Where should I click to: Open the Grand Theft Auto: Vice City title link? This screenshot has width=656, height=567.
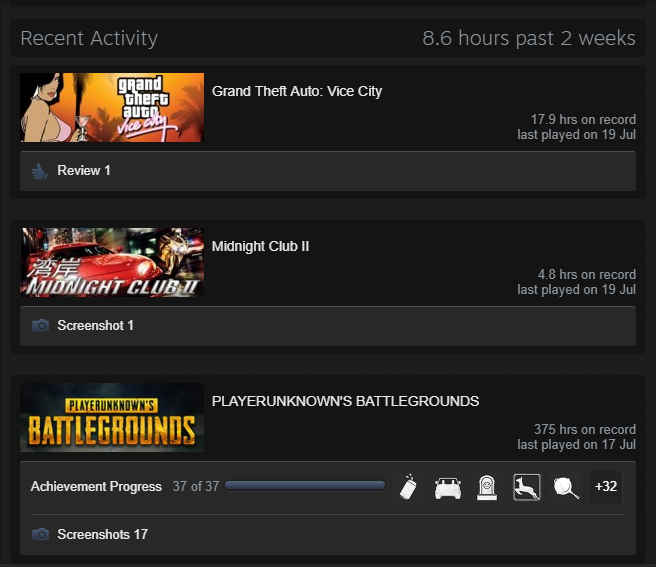pos(297,91)
